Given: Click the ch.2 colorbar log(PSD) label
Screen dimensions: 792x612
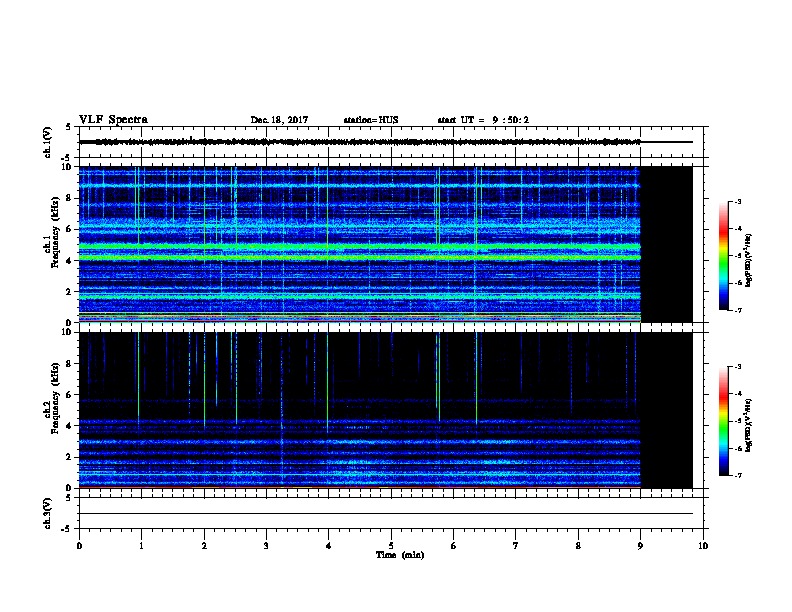Looking at the screenshot, I should coord(748,425).
